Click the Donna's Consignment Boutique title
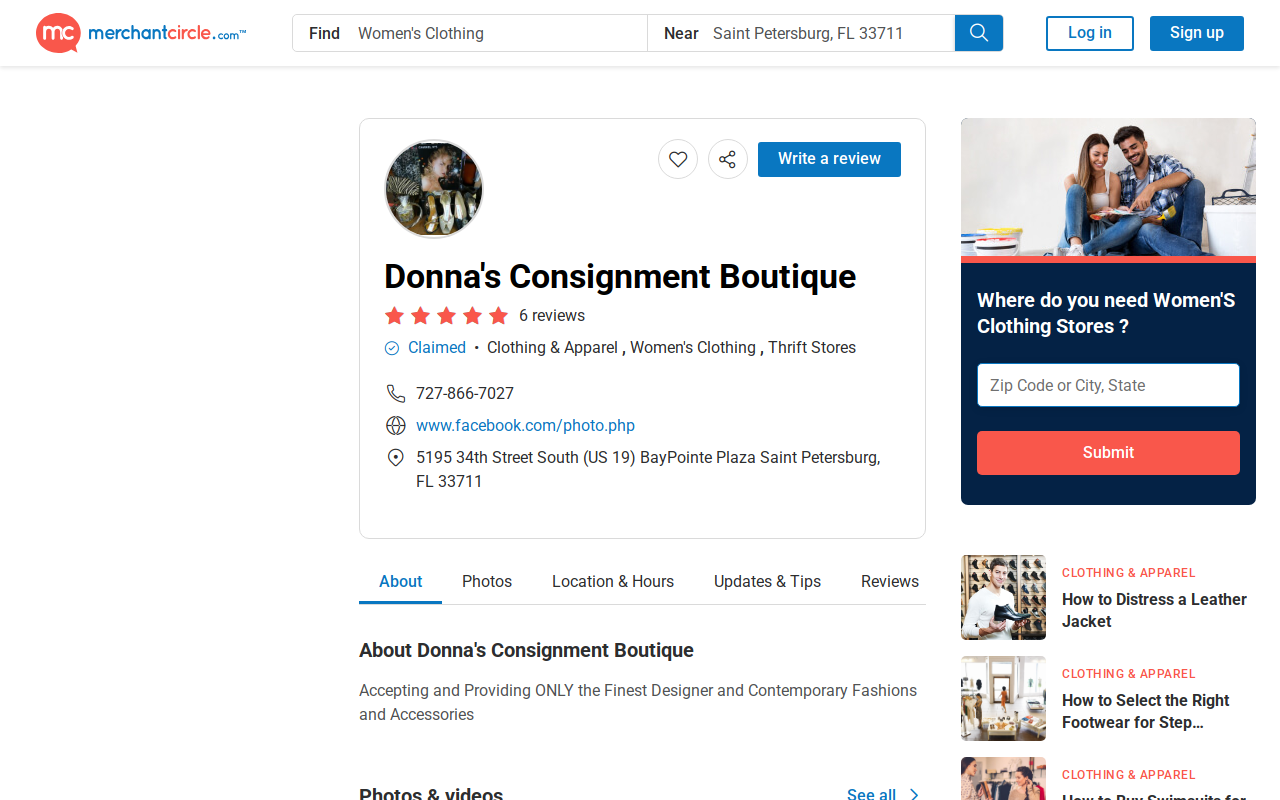The height and width of the screenshot is (800, 1280). (x=620, y=276)
